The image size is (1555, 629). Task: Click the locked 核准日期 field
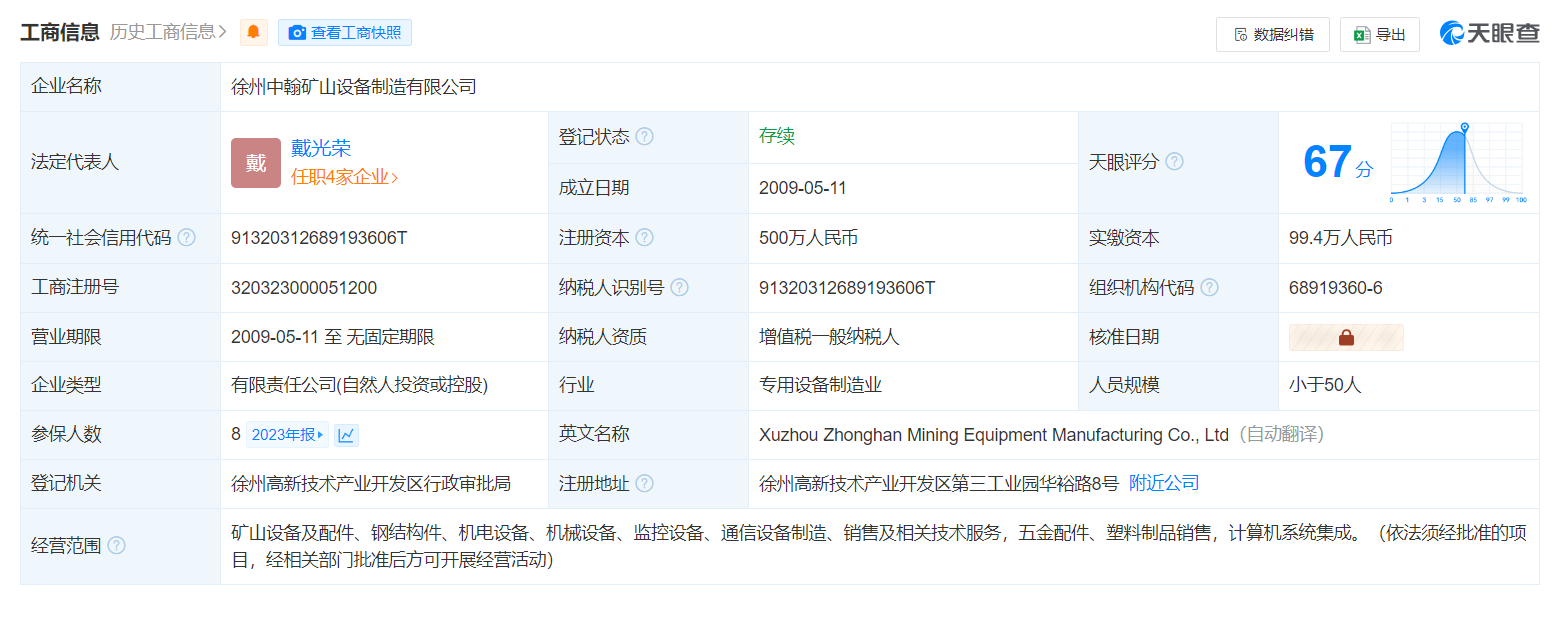[1346, 337]
